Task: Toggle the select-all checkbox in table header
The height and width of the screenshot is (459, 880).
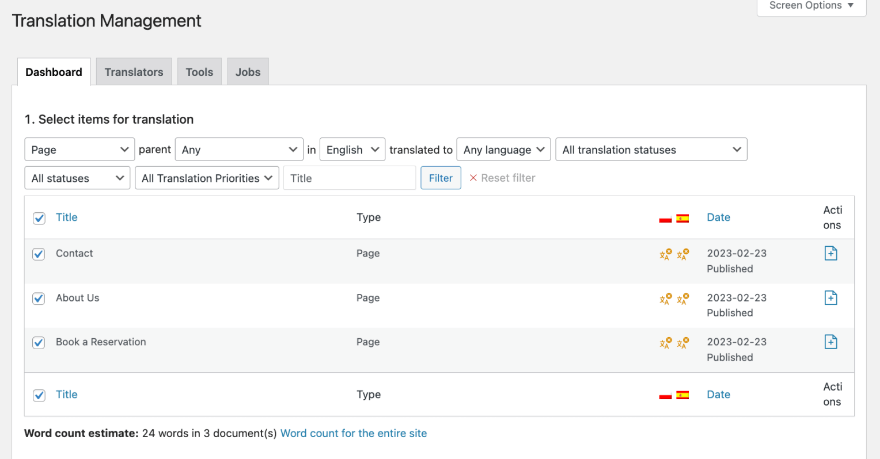Action: tap(39, 218)
